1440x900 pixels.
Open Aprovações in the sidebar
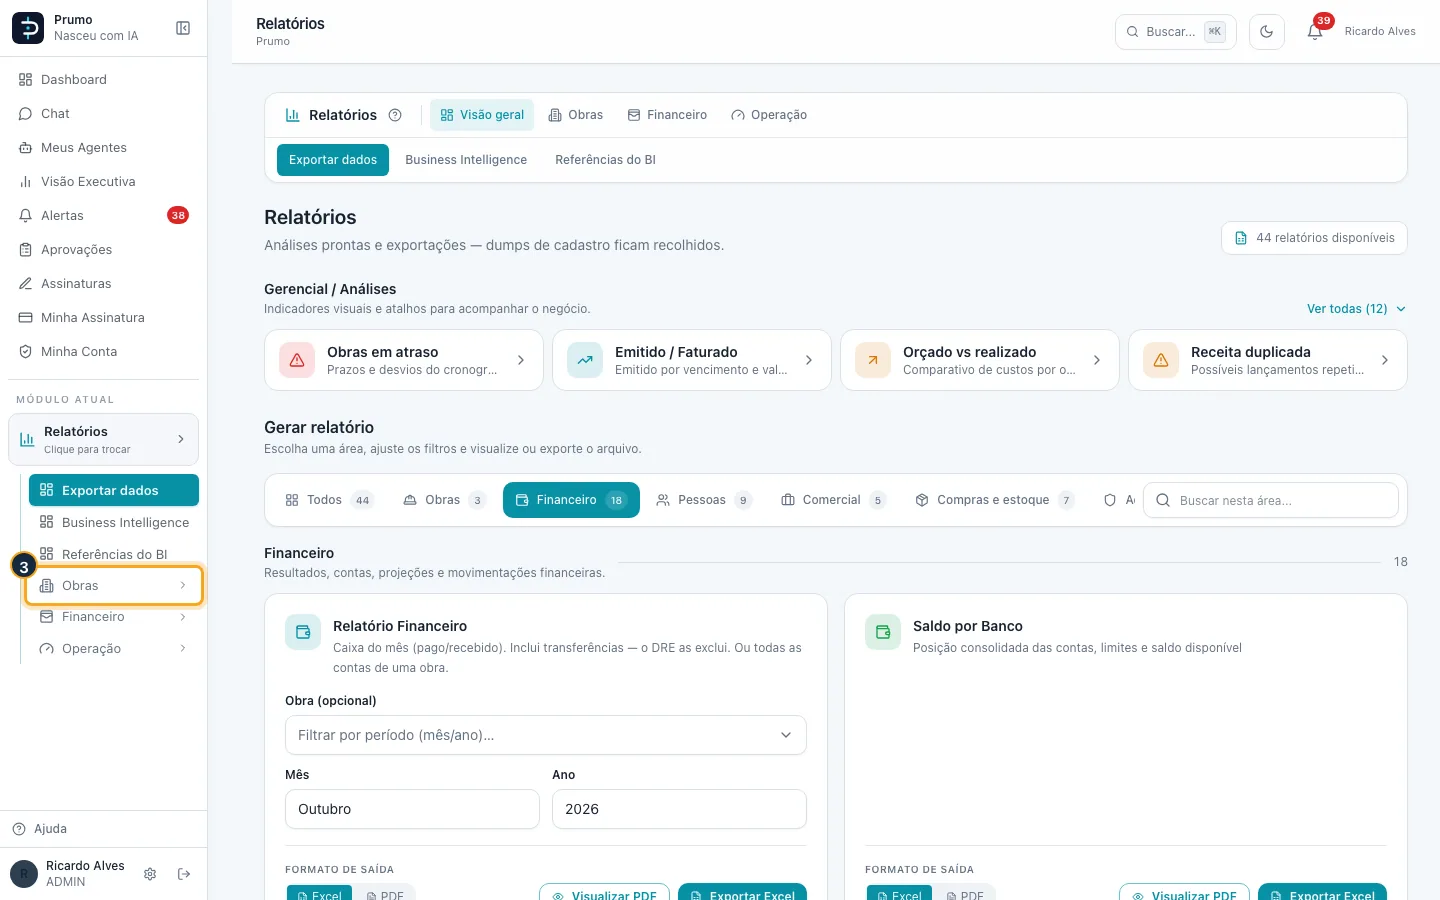pyautogui.click(x=104, y=250)
